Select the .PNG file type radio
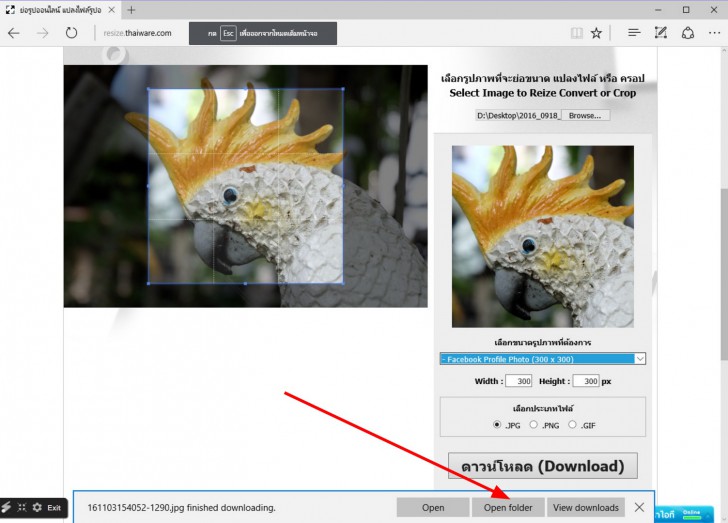 pyautogui.click(x=533, y=425)
